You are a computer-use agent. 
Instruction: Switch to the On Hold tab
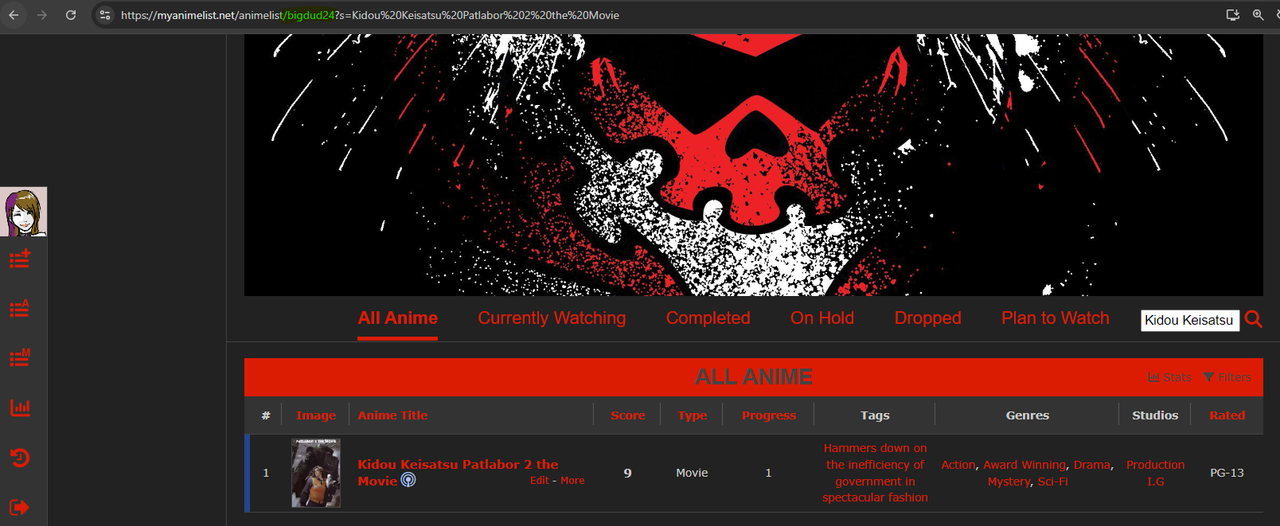coord(822,318)
